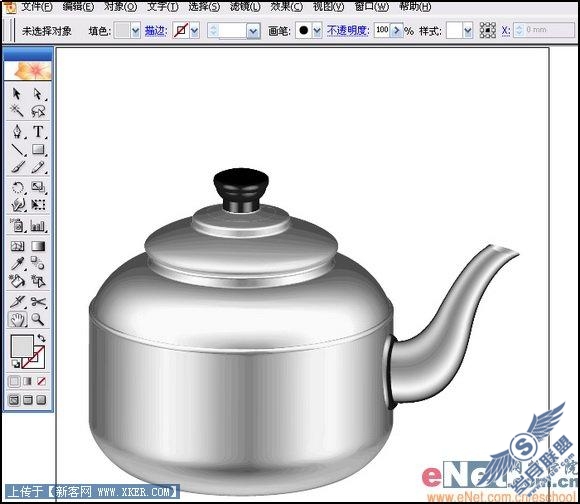Reset to default fill and stroke icon
The image size is (580, 504).
pos(16,364)
